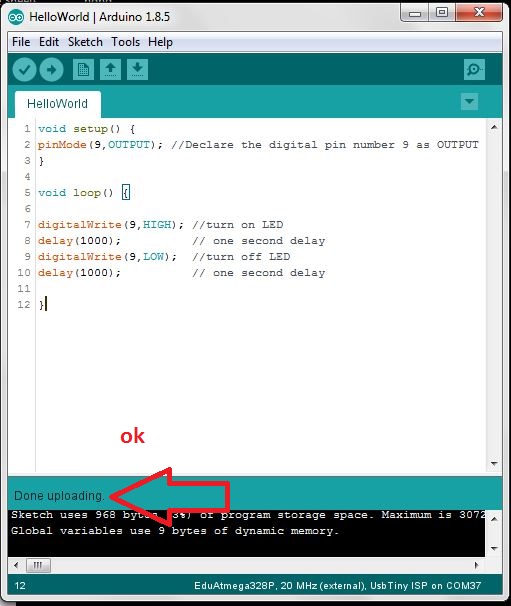Open a sketch with the up-arrow icon
Screen dimensions: 511x606
point(110,70)
